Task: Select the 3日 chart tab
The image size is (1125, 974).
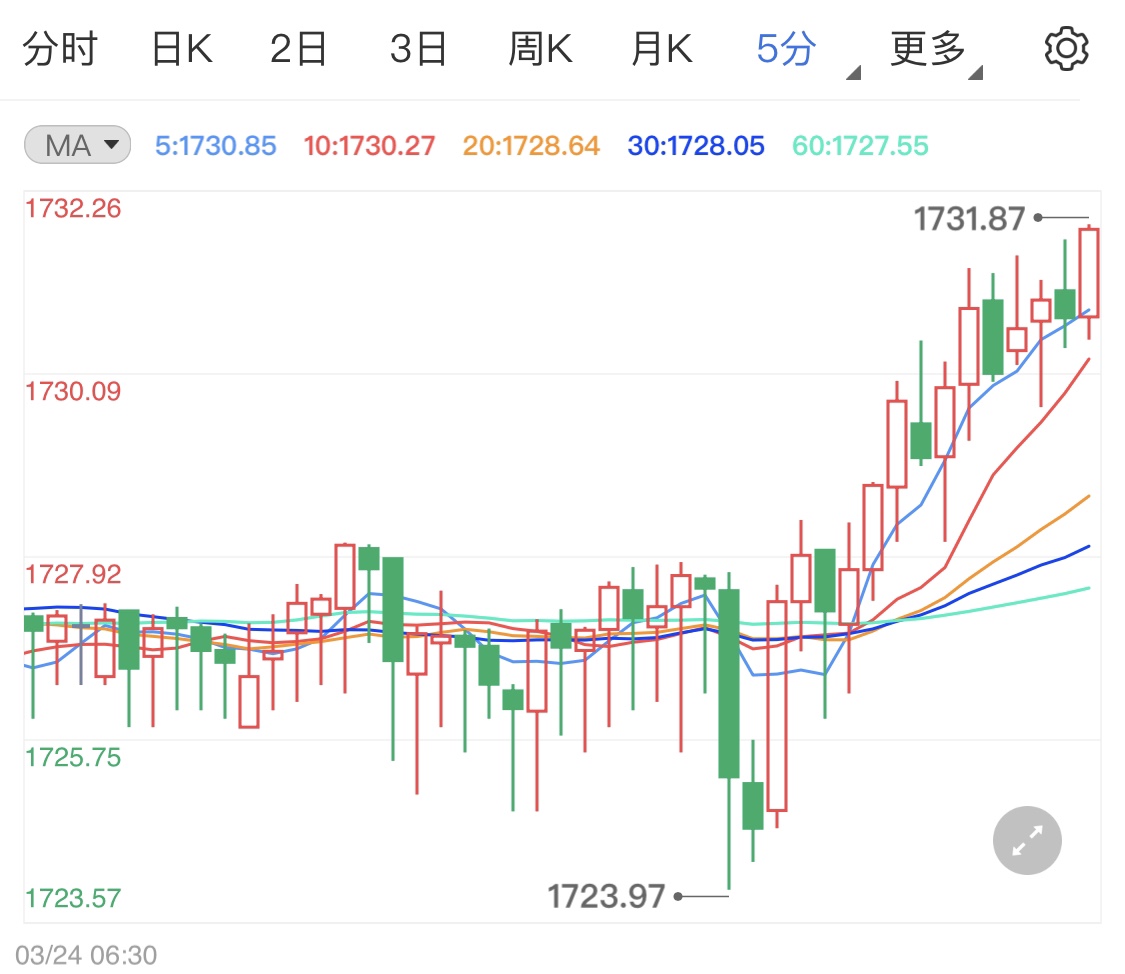Action: pos(418,49)
